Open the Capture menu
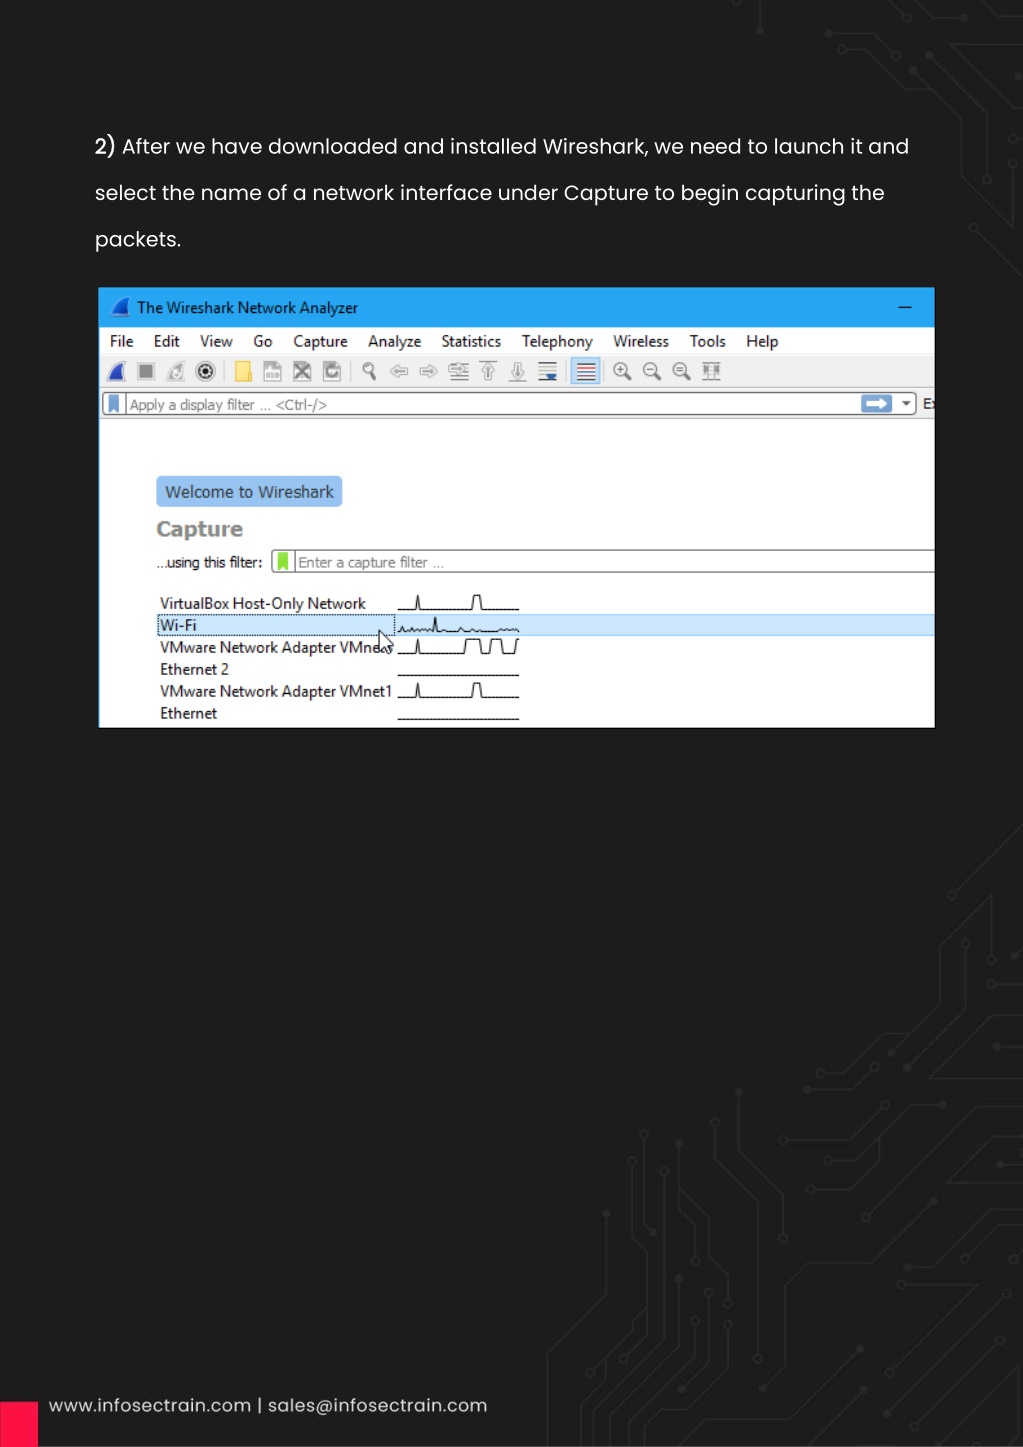The height and width of the screenshot is (1447, 1023). point(321,342)
